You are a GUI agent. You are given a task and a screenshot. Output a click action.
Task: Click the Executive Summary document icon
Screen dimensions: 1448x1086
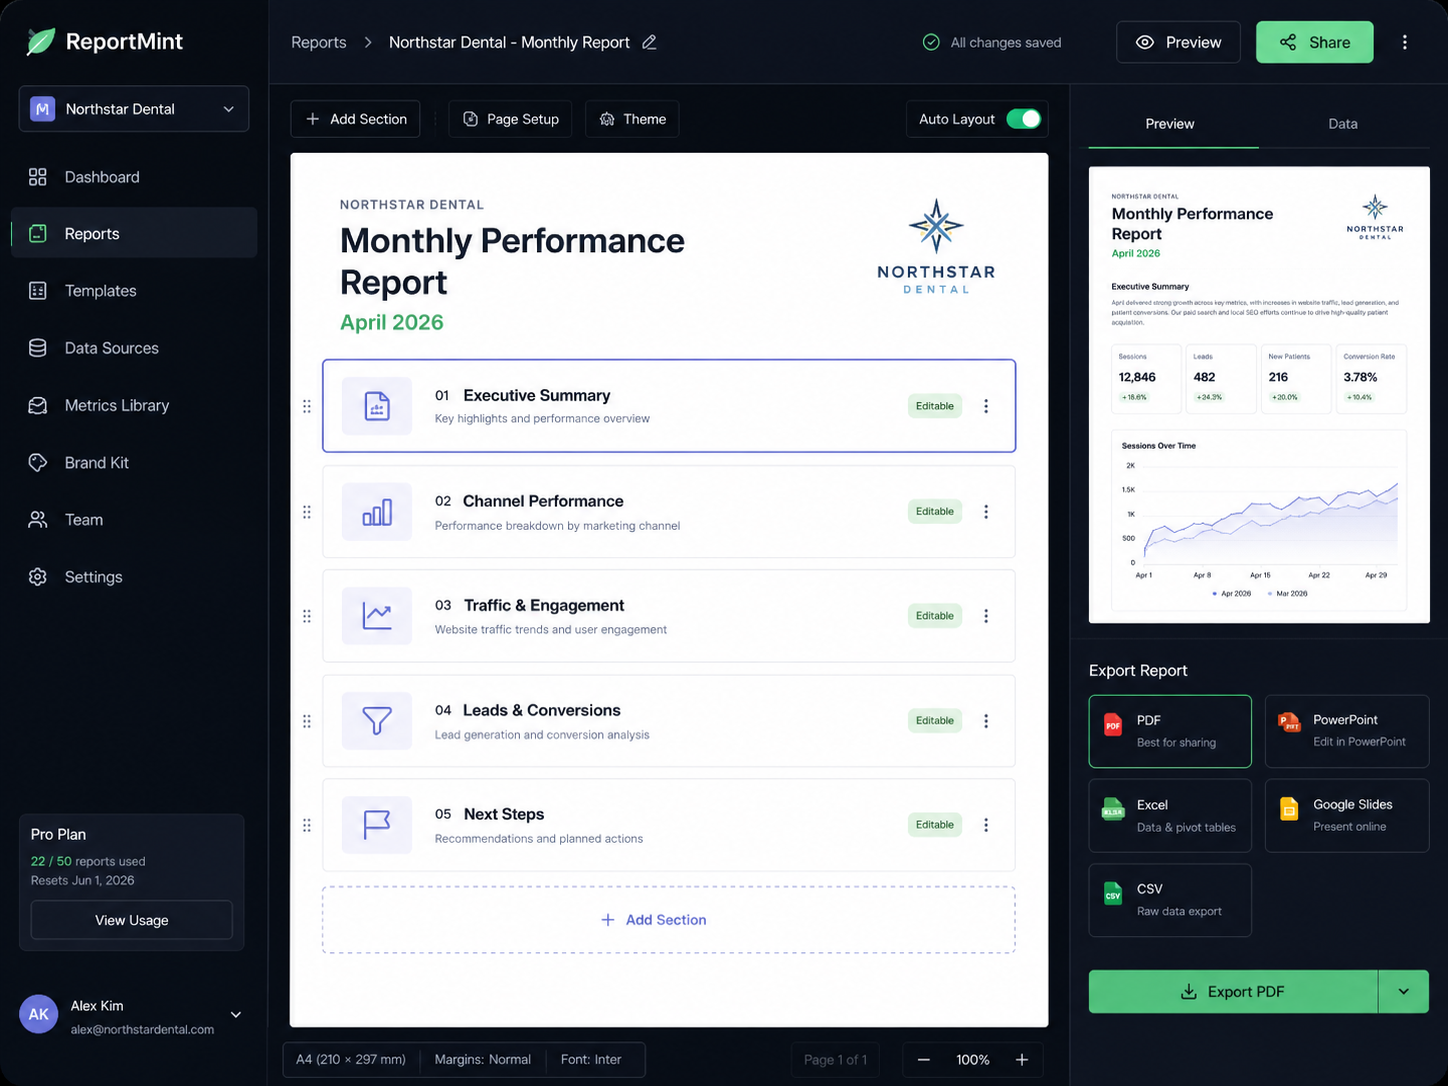tap(377, 406)
